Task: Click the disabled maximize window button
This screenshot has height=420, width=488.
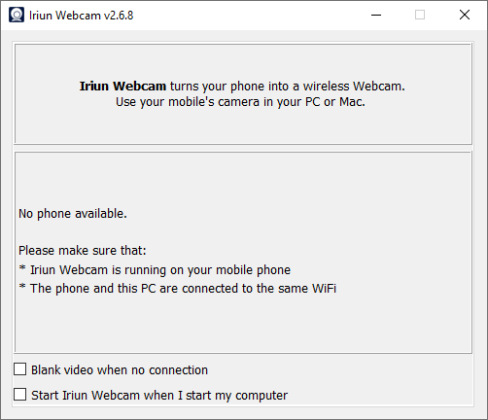Action: coord(420,15)
